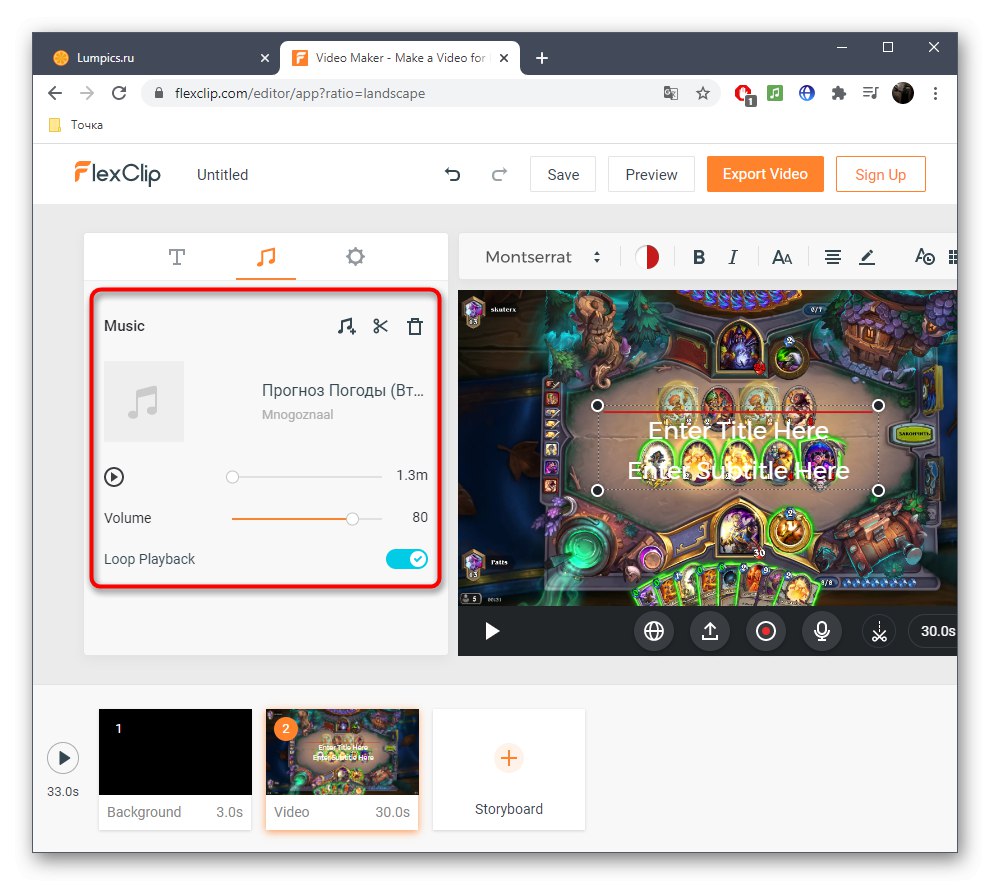Viewport: 990px width, 885px height.
Task: Click the Sign Up button
Action: click(x=880, y=174)
